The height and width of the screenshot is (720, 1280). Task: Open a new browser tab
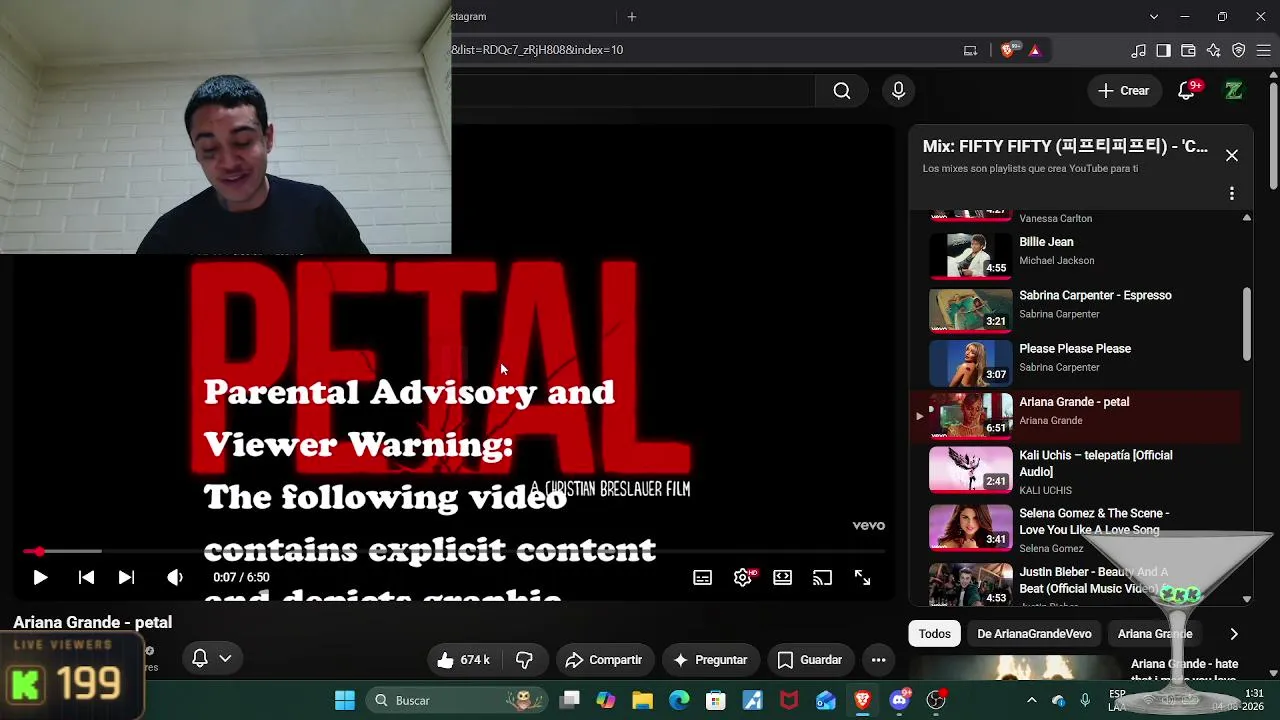632,17
